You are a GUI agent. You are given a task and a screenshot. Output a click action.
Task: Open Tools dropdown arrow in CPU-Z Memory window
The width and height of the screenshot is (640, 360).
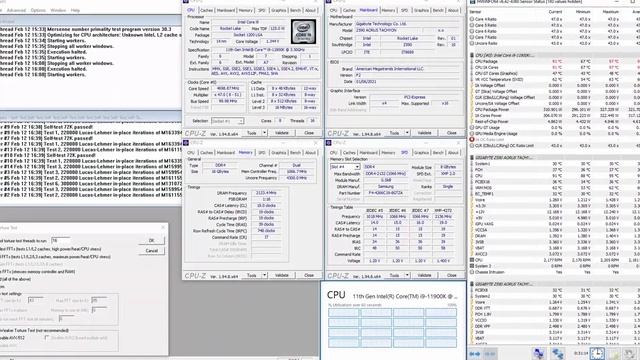tap(264, 275)
